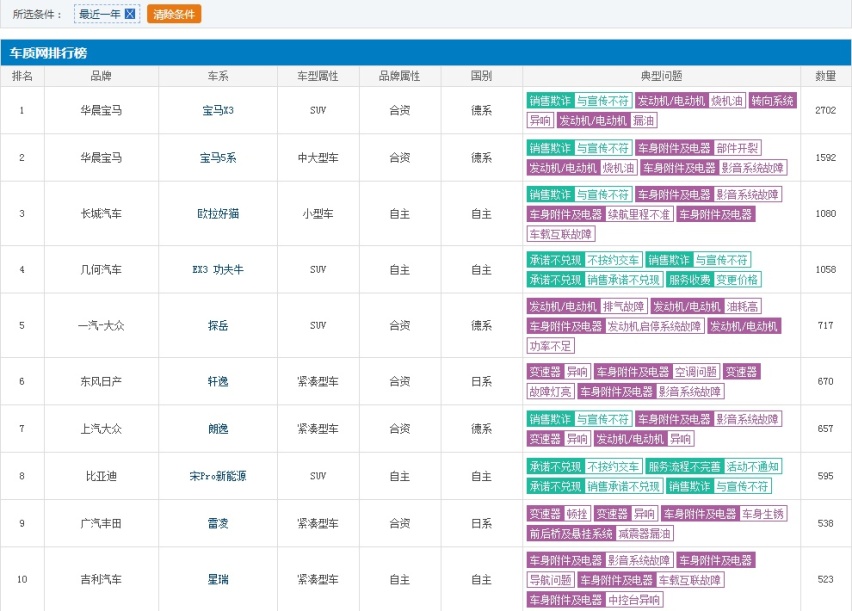Image resolution: width=852 pixels, height=611 pixels.
Task: Click the 广汽丰田 brand cell
Action: (x=101, y=523)
